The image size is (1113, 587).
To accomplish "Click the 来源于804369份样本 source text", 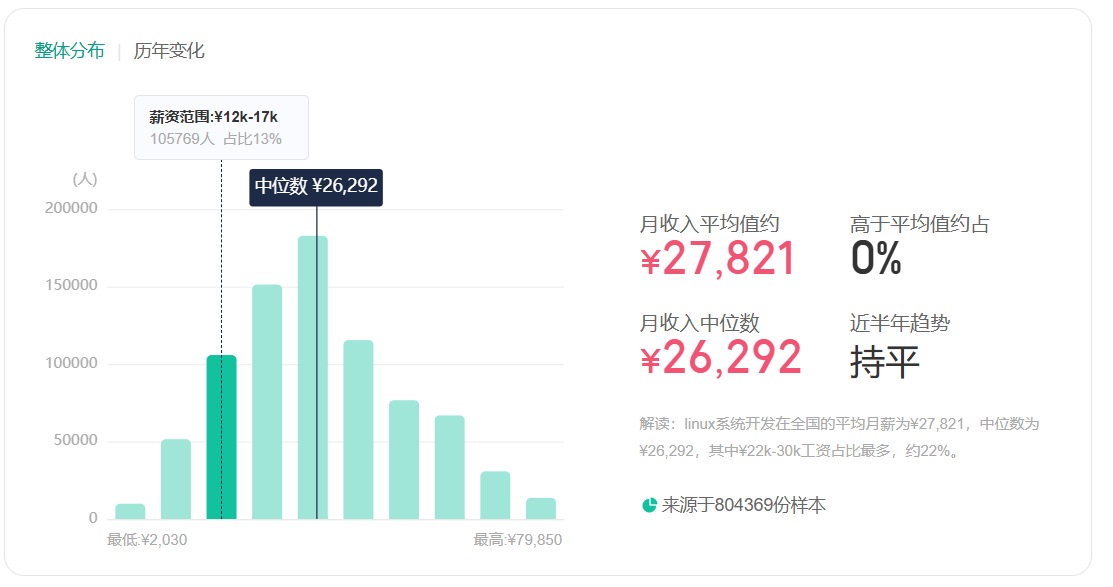I will pos(744,505).
